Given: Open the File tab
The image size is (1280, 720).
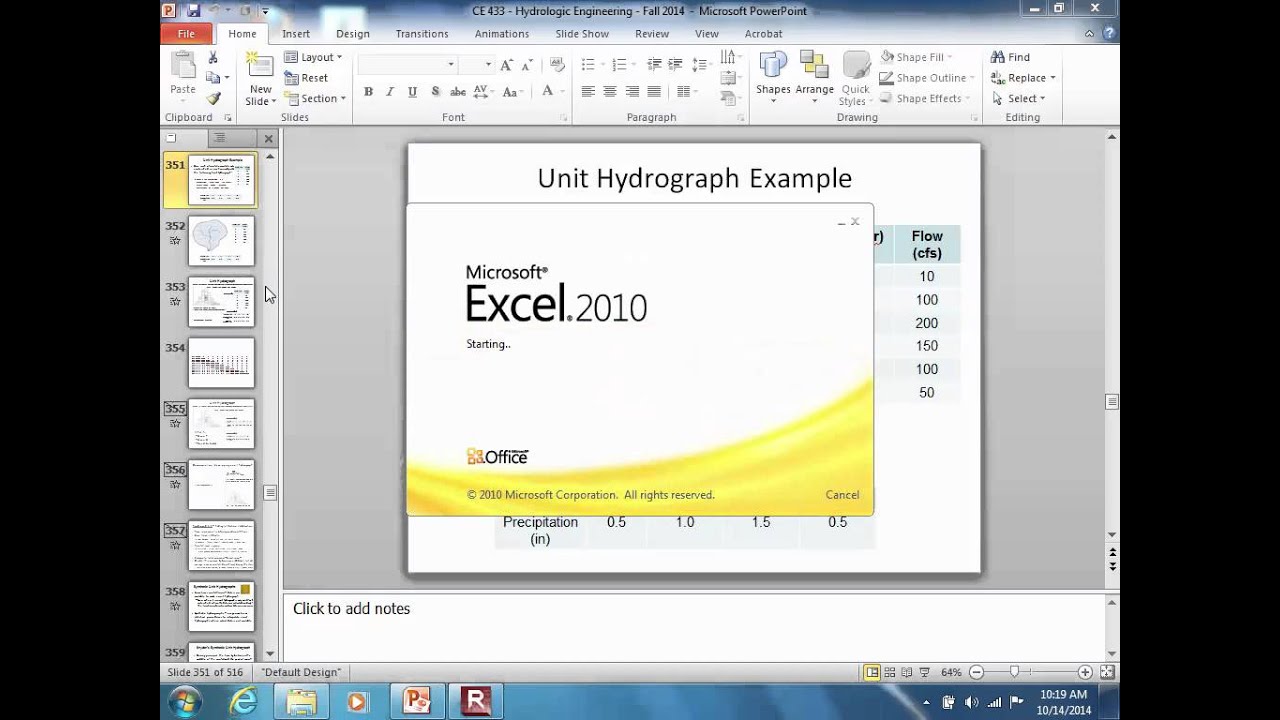Looking at the screenshot, I should pos(186,33).
